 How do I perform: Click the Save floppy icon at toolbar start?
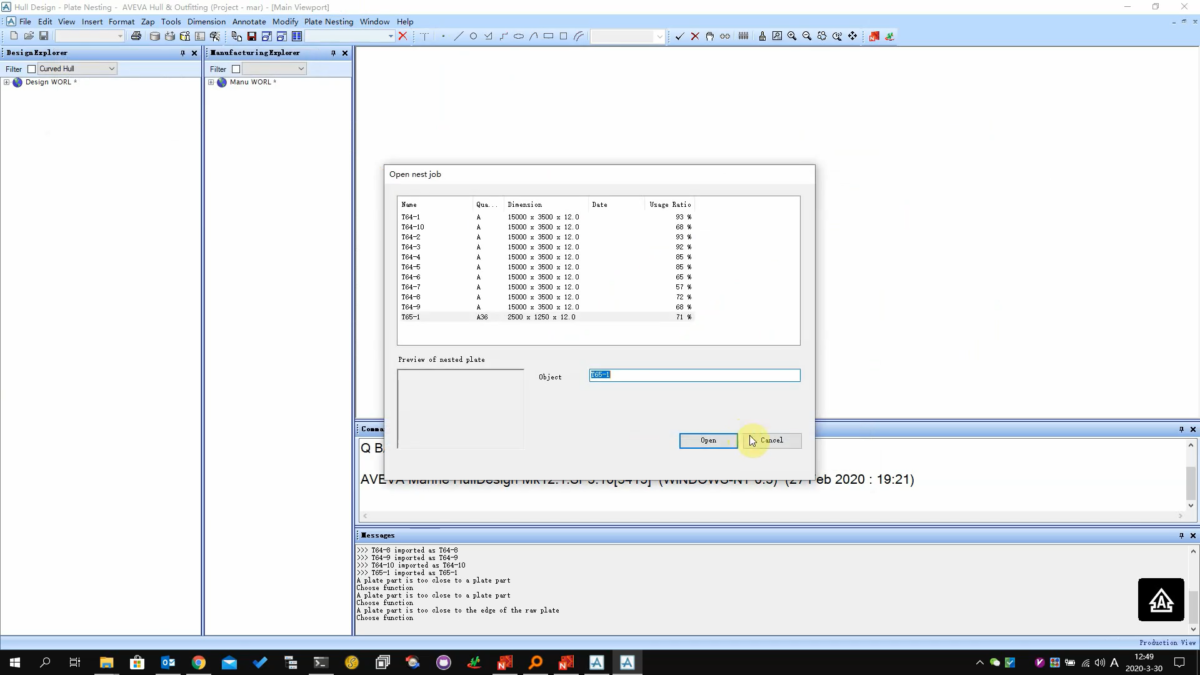[x=43, y=36]
